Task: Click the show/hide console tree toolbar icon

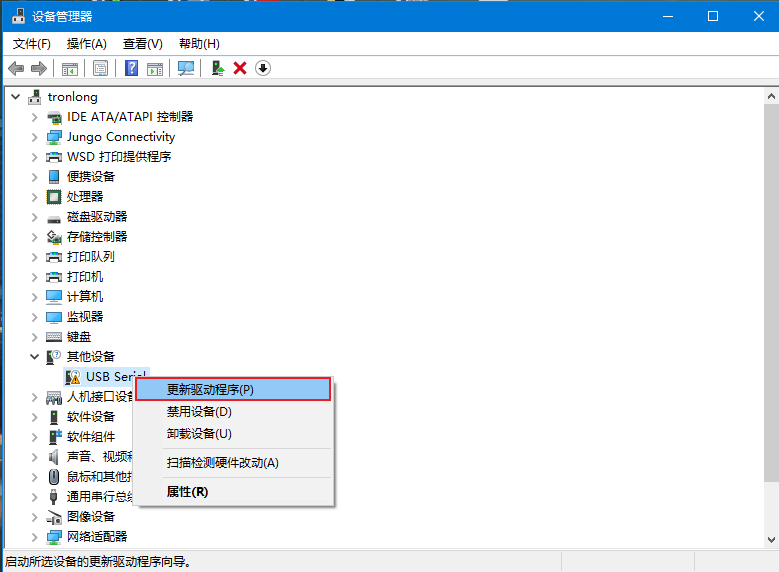Action: pos(70,68)
